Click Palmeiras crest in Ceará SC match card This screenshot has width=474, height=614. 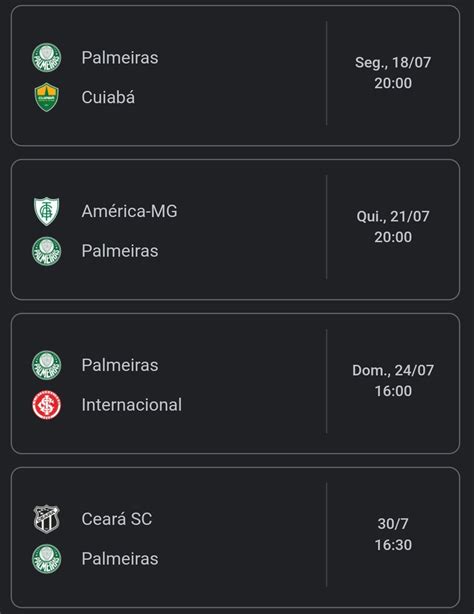click(x=47, y=559)
